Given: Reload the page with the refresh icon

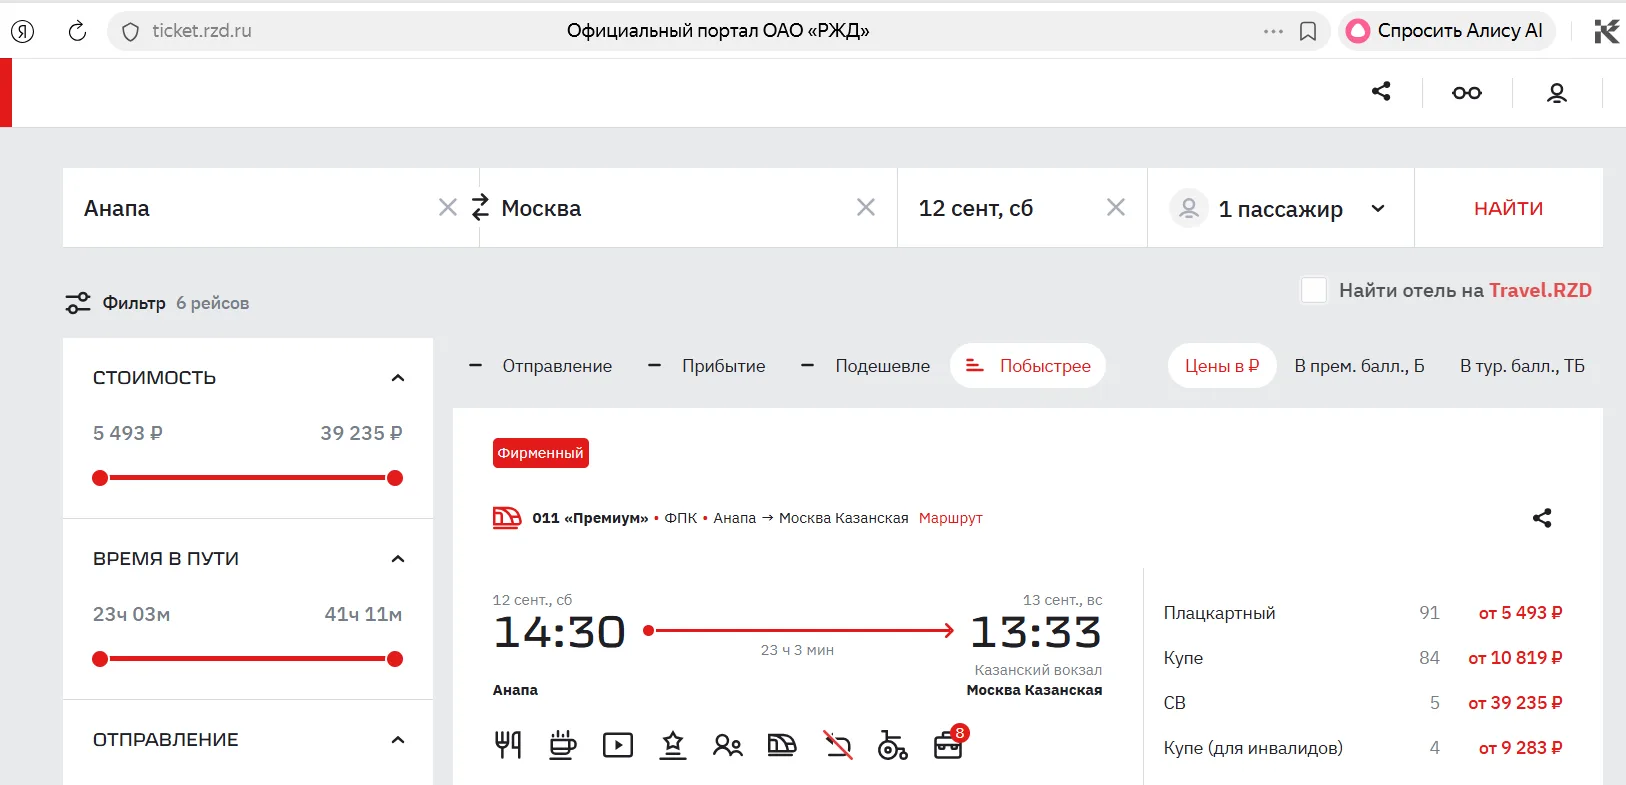Looking at the screenshot, I should [x=77, y=31].
